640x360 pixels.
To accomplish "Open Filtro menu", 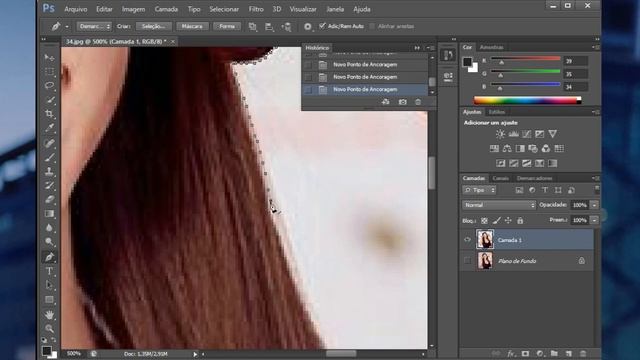I will click(x=256, y=9).
